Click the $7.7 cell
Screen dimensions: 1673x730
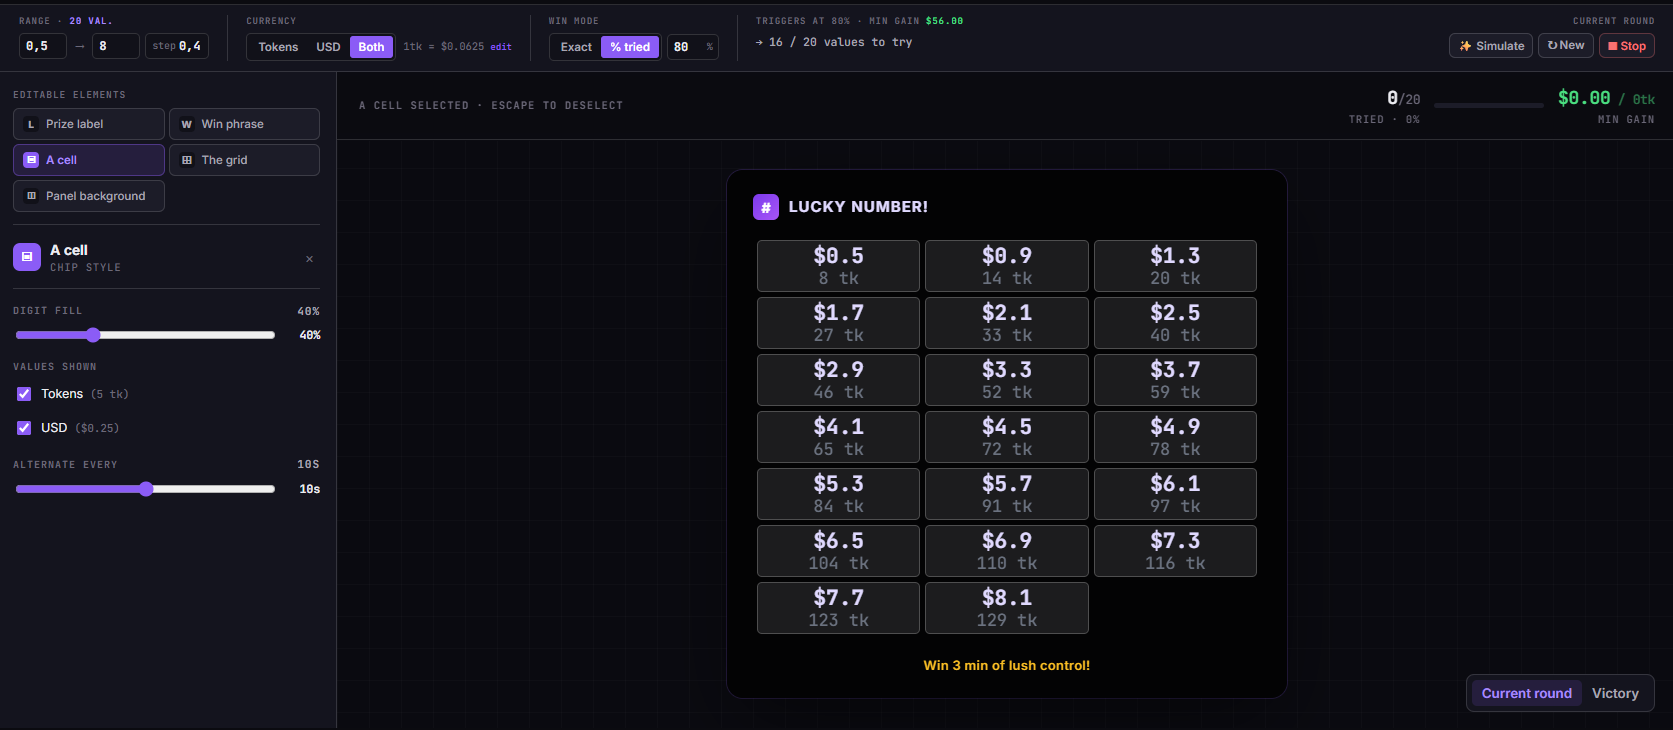click(838, 608)
